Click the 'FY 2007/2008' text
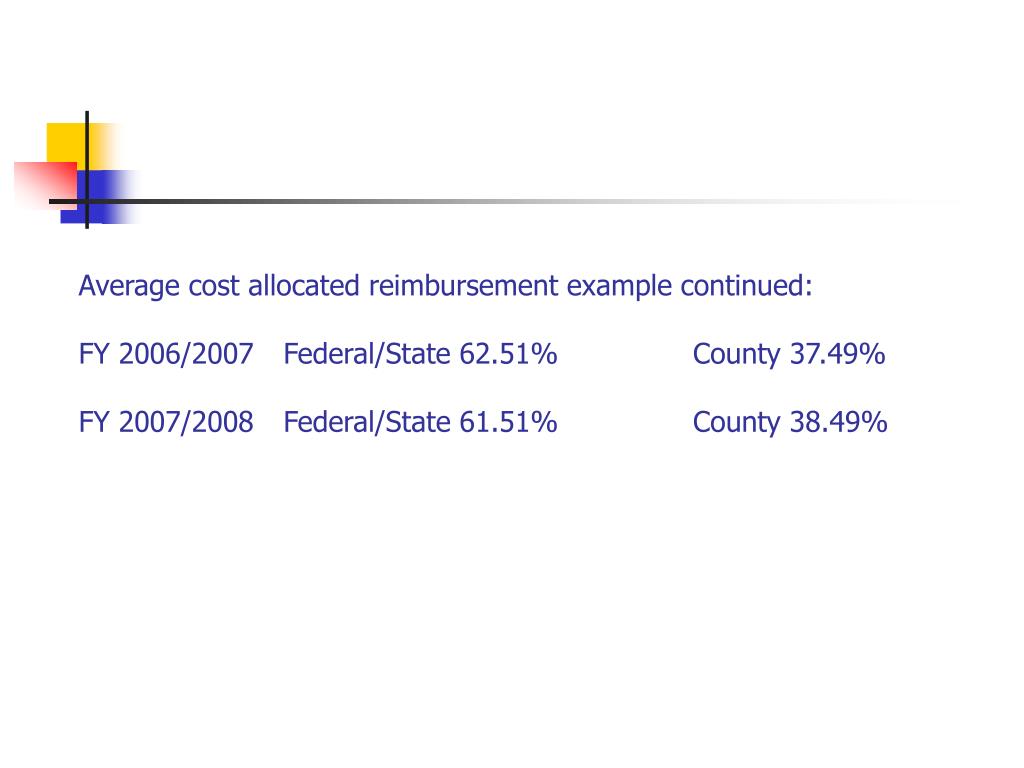Image resolution: width=1024 pixels, height=768 pixels. click(x=166, y=422)
